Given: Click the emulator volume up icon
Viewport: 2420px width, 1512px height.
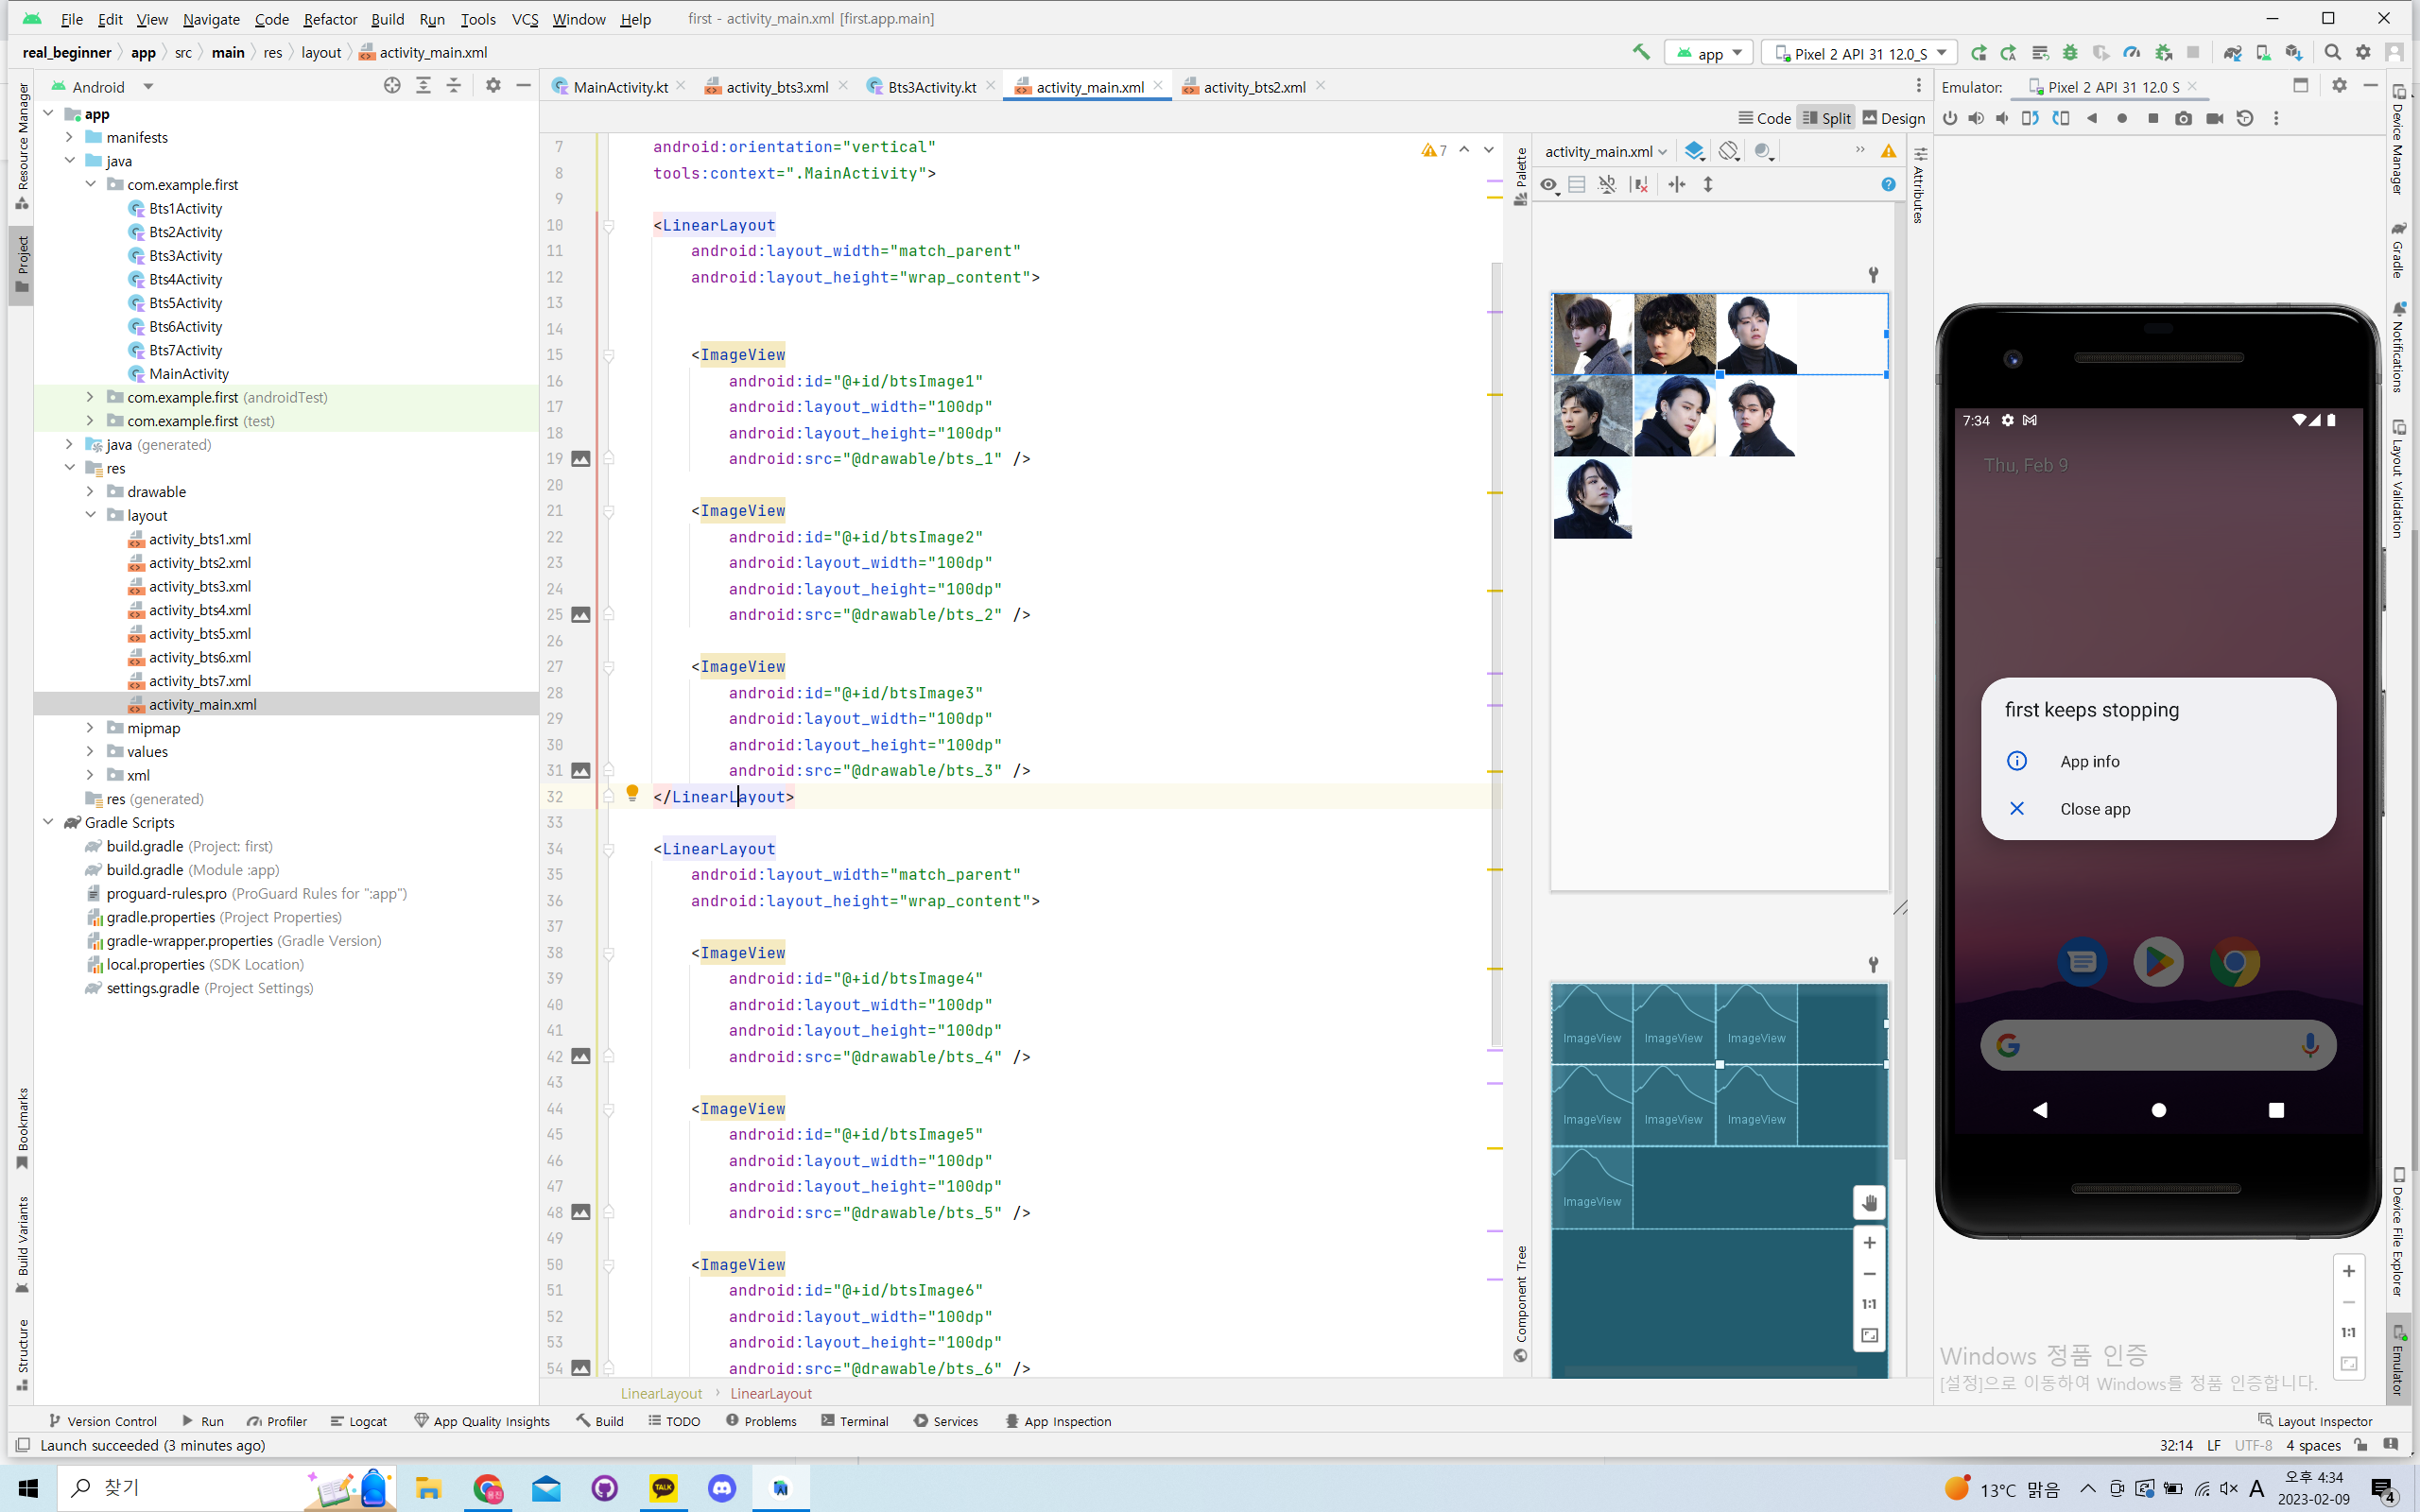Looking at the screenshot, I should point(1976,118).
